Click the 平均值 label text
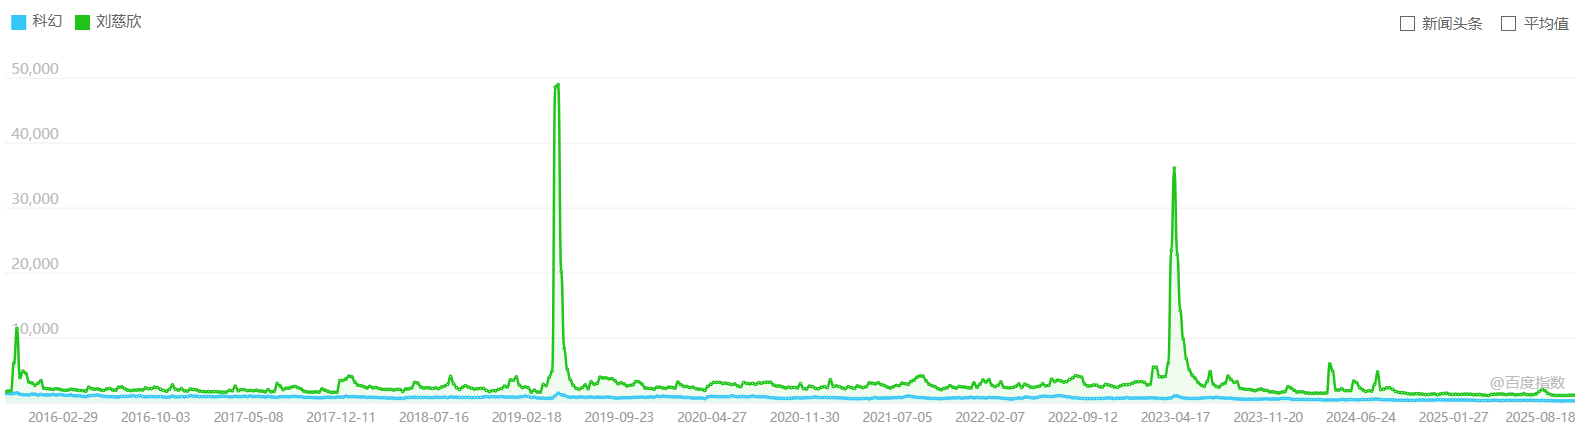Viewport: 1592px width, 431px height. pyautogui.click(x=1546, y=23)
